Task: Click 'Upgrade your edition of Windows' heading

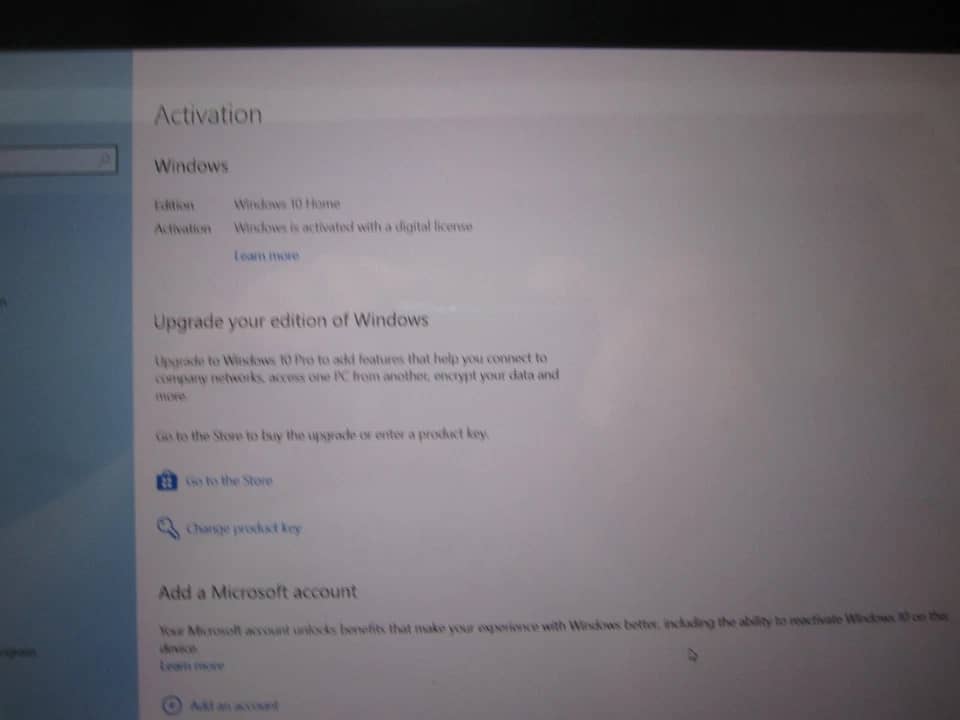Action: [291, 321]
